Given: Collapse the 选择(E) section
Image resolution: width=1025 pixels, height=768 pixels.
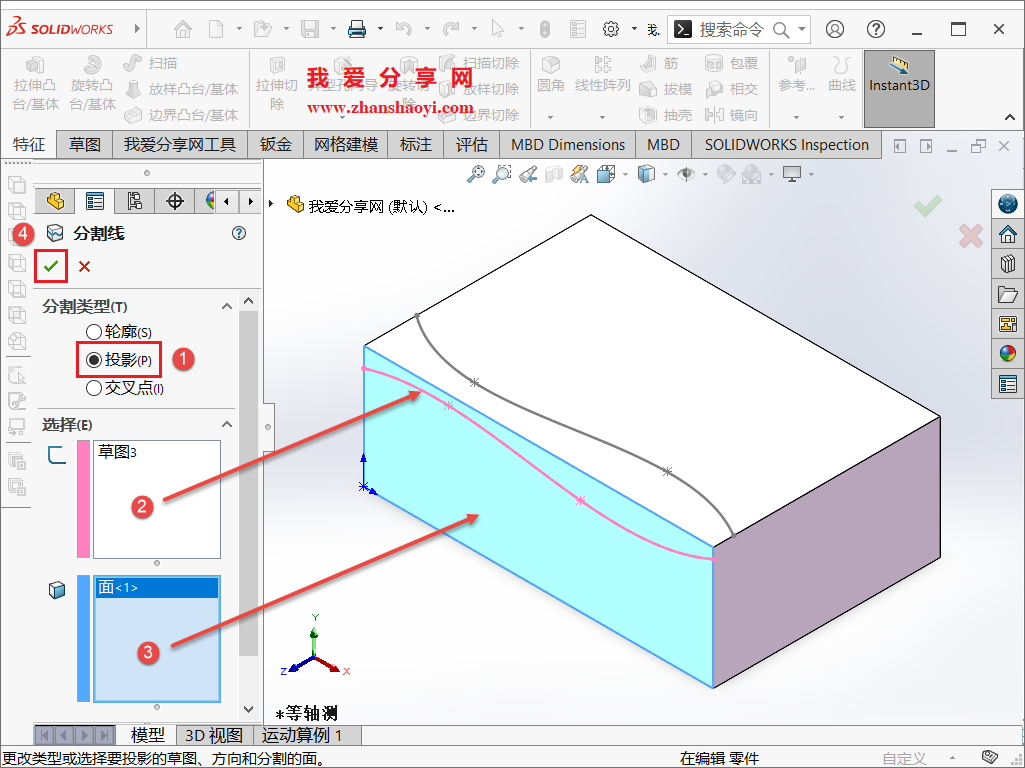Looking at the screenshot, I should (x=227, y=424).
